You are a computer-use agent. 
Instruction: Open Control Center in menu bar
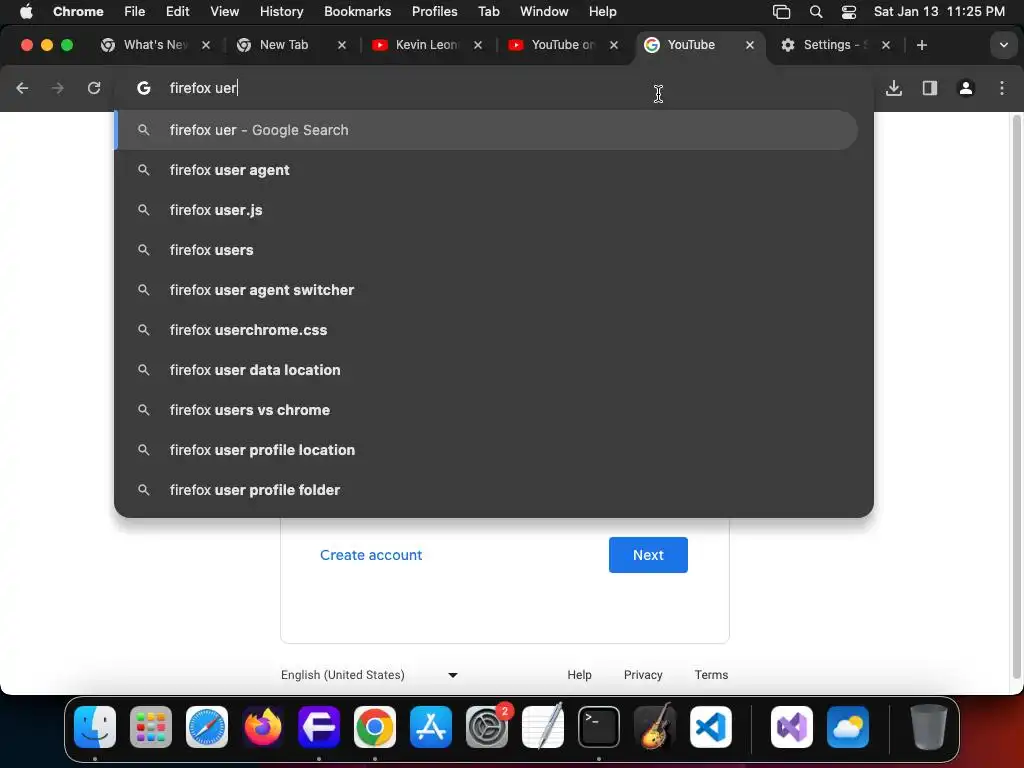pyautogui.click(x=848, y=12)
